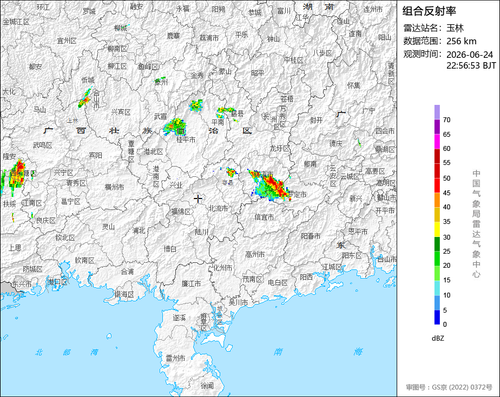This screenshot has height=397, width=500.
Task: Click the 陆川 map label
Action: click(x=201, y=232)
